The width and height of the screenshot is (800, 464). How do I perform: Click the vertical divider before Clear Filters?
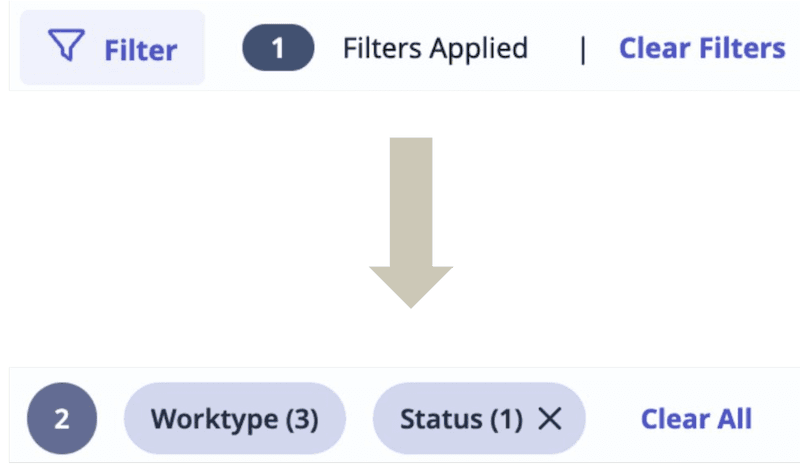click(583, 49)
